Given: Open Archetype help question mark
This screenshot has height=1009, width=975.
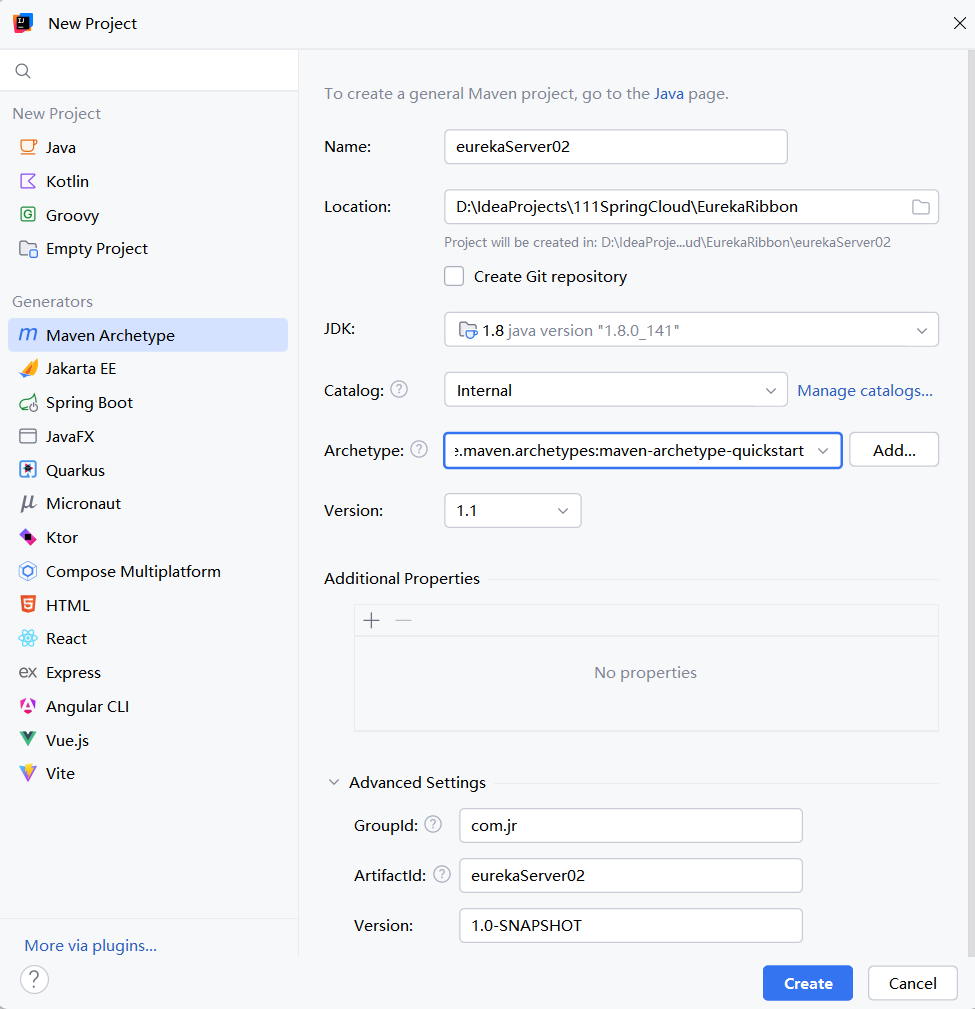Looking at the screenshot, I should (x=419, y=449).
